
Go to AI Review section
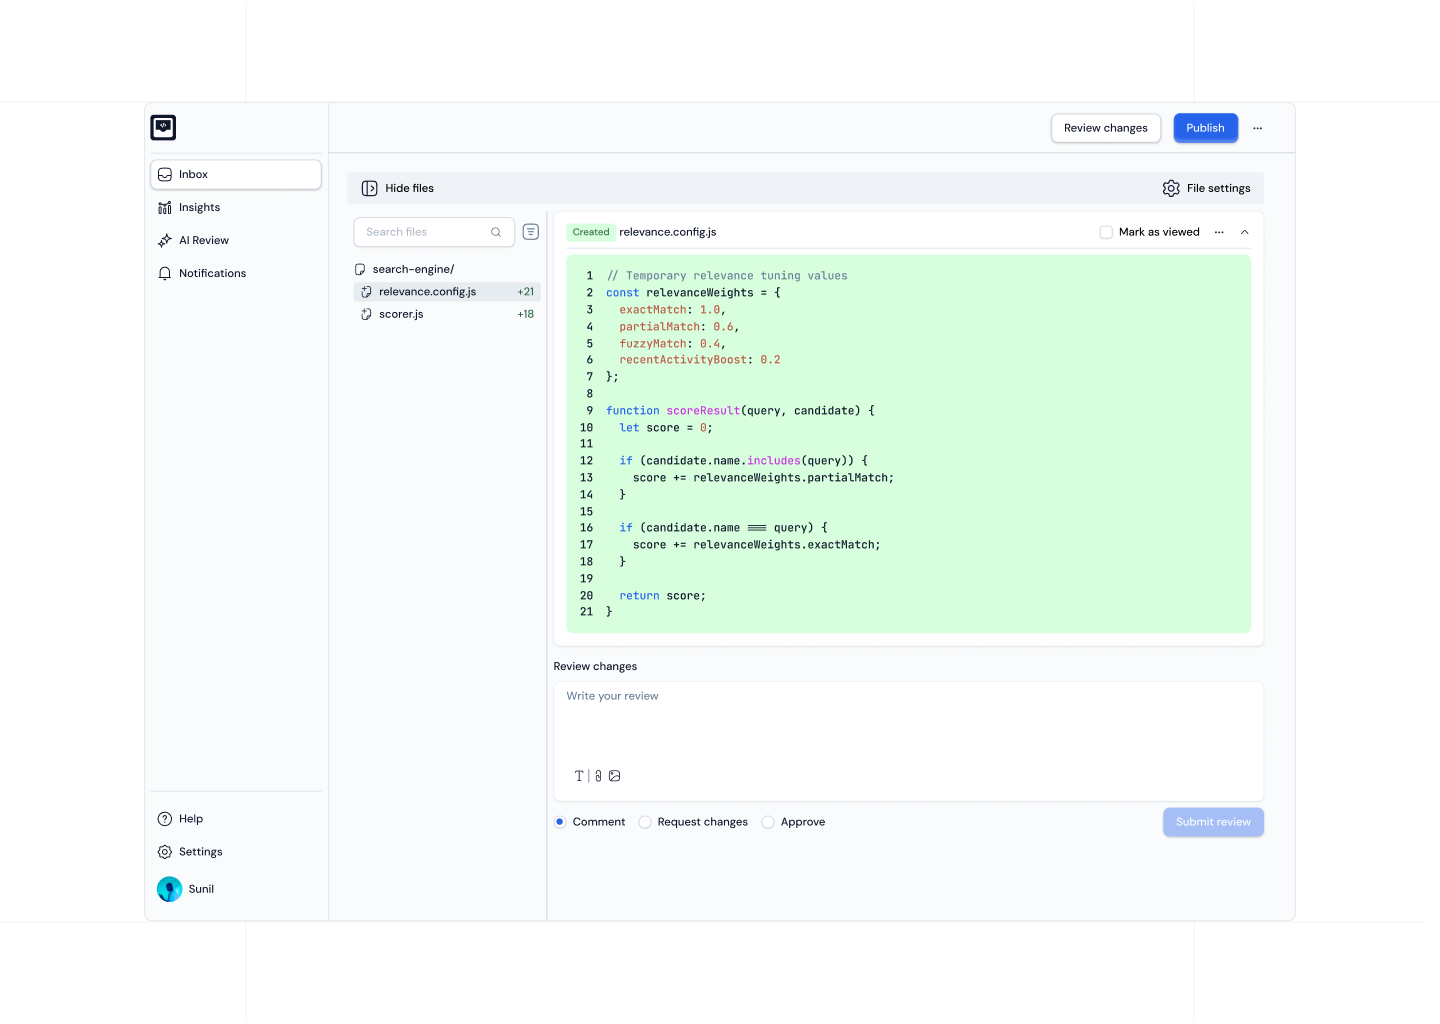[236, 240]
